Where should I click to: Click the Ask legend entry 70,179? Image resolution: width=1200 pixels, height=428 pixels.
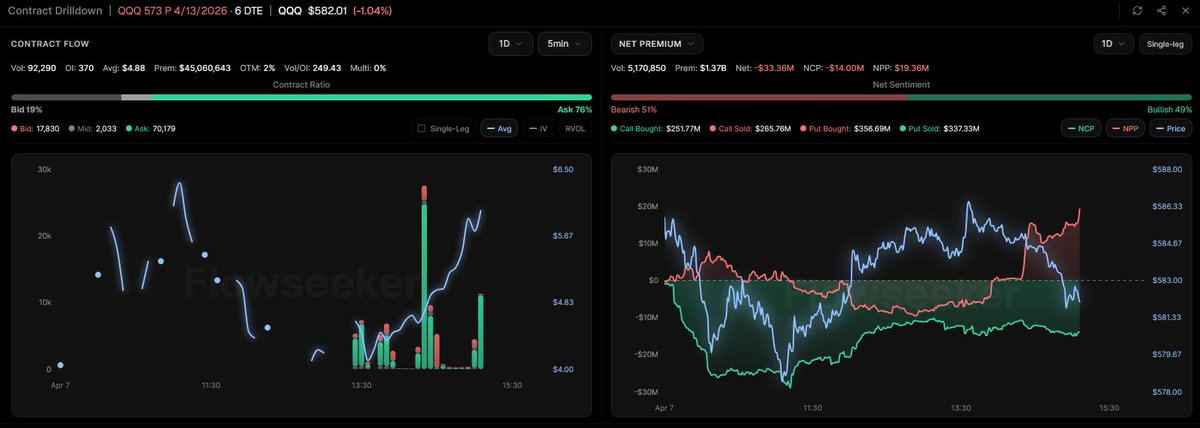[x=150, y=128]
